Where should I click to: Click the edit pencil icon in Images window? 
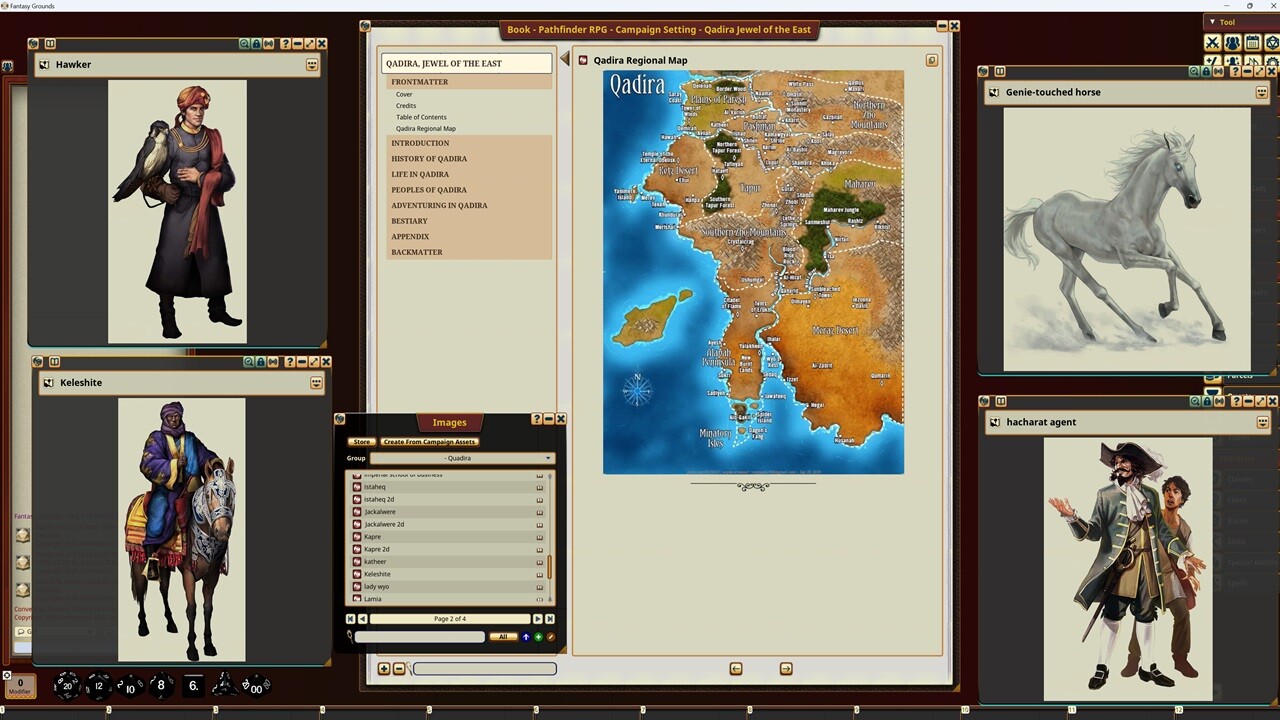[x=551, y=637]
